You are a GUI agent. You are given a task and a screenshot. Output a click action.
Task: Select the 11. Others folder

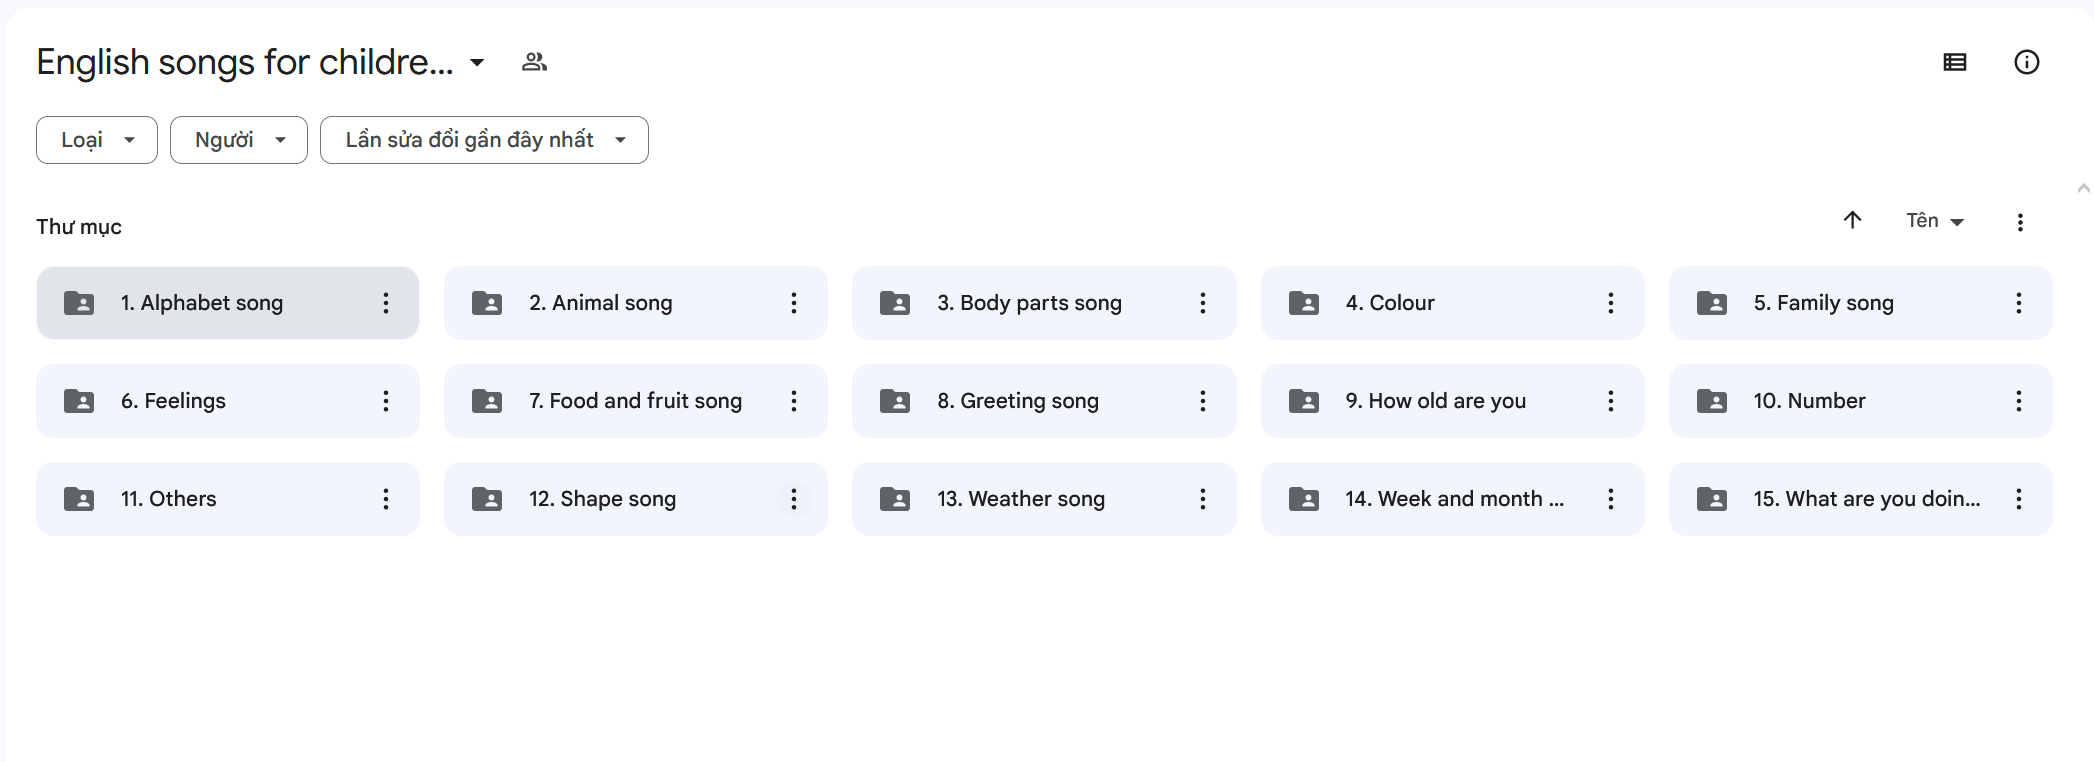(169, 499)
